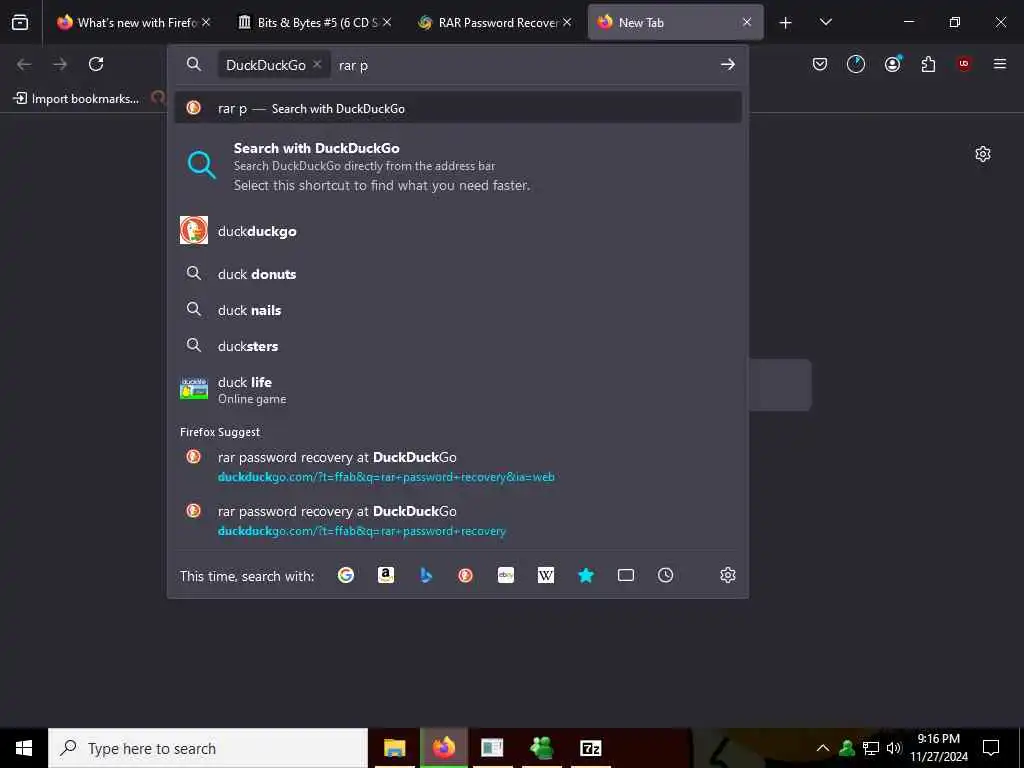The image size is (1024, 768).
Task: Search bookmarks using the star icon
Action: (586, 575)
